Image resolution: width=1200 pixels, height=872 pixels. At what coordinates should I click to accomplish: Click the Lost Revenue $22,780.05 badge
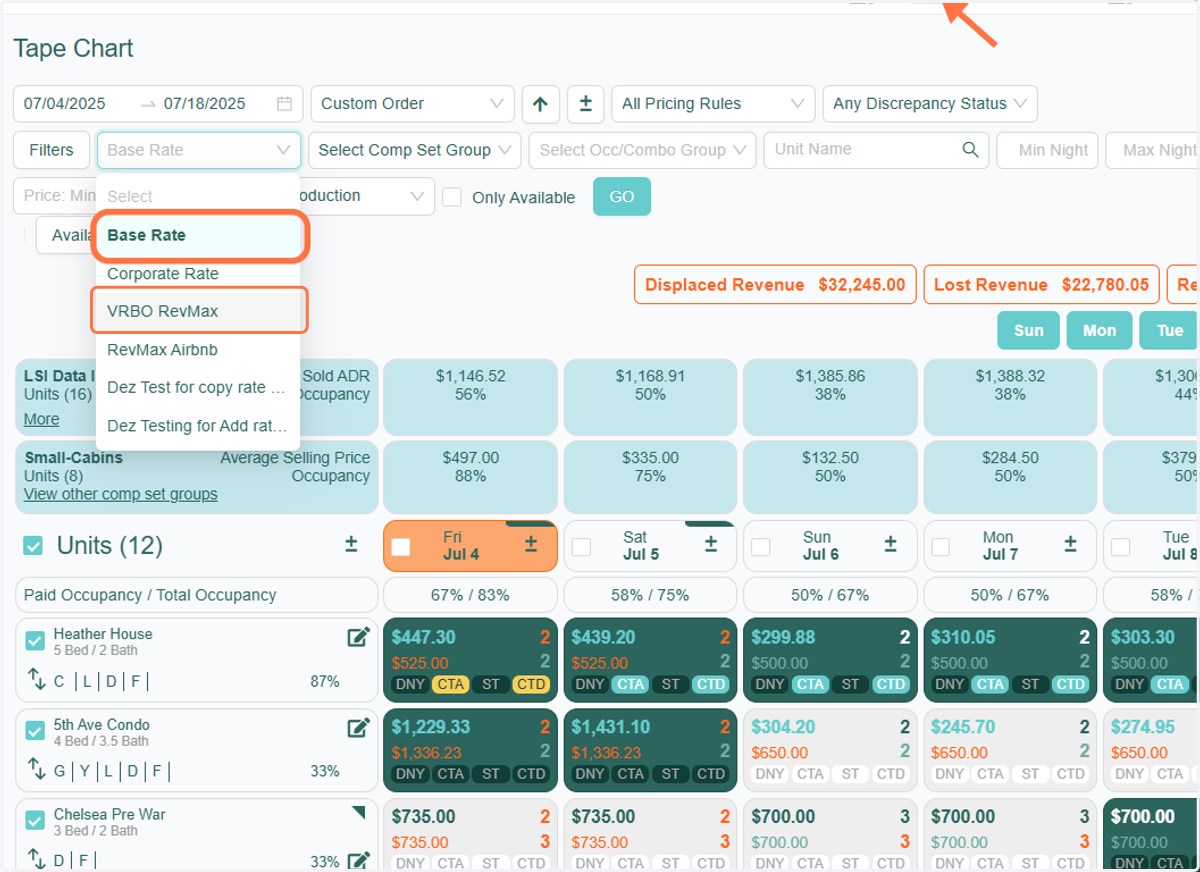1041,285
